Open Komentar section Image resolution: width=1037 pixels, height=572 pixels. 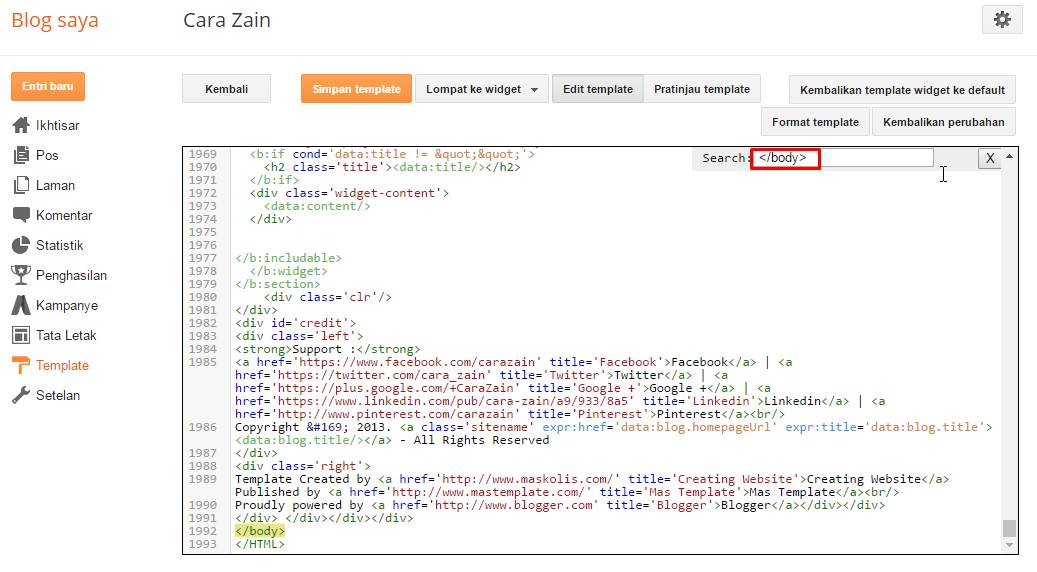click(x=64, y=215)
